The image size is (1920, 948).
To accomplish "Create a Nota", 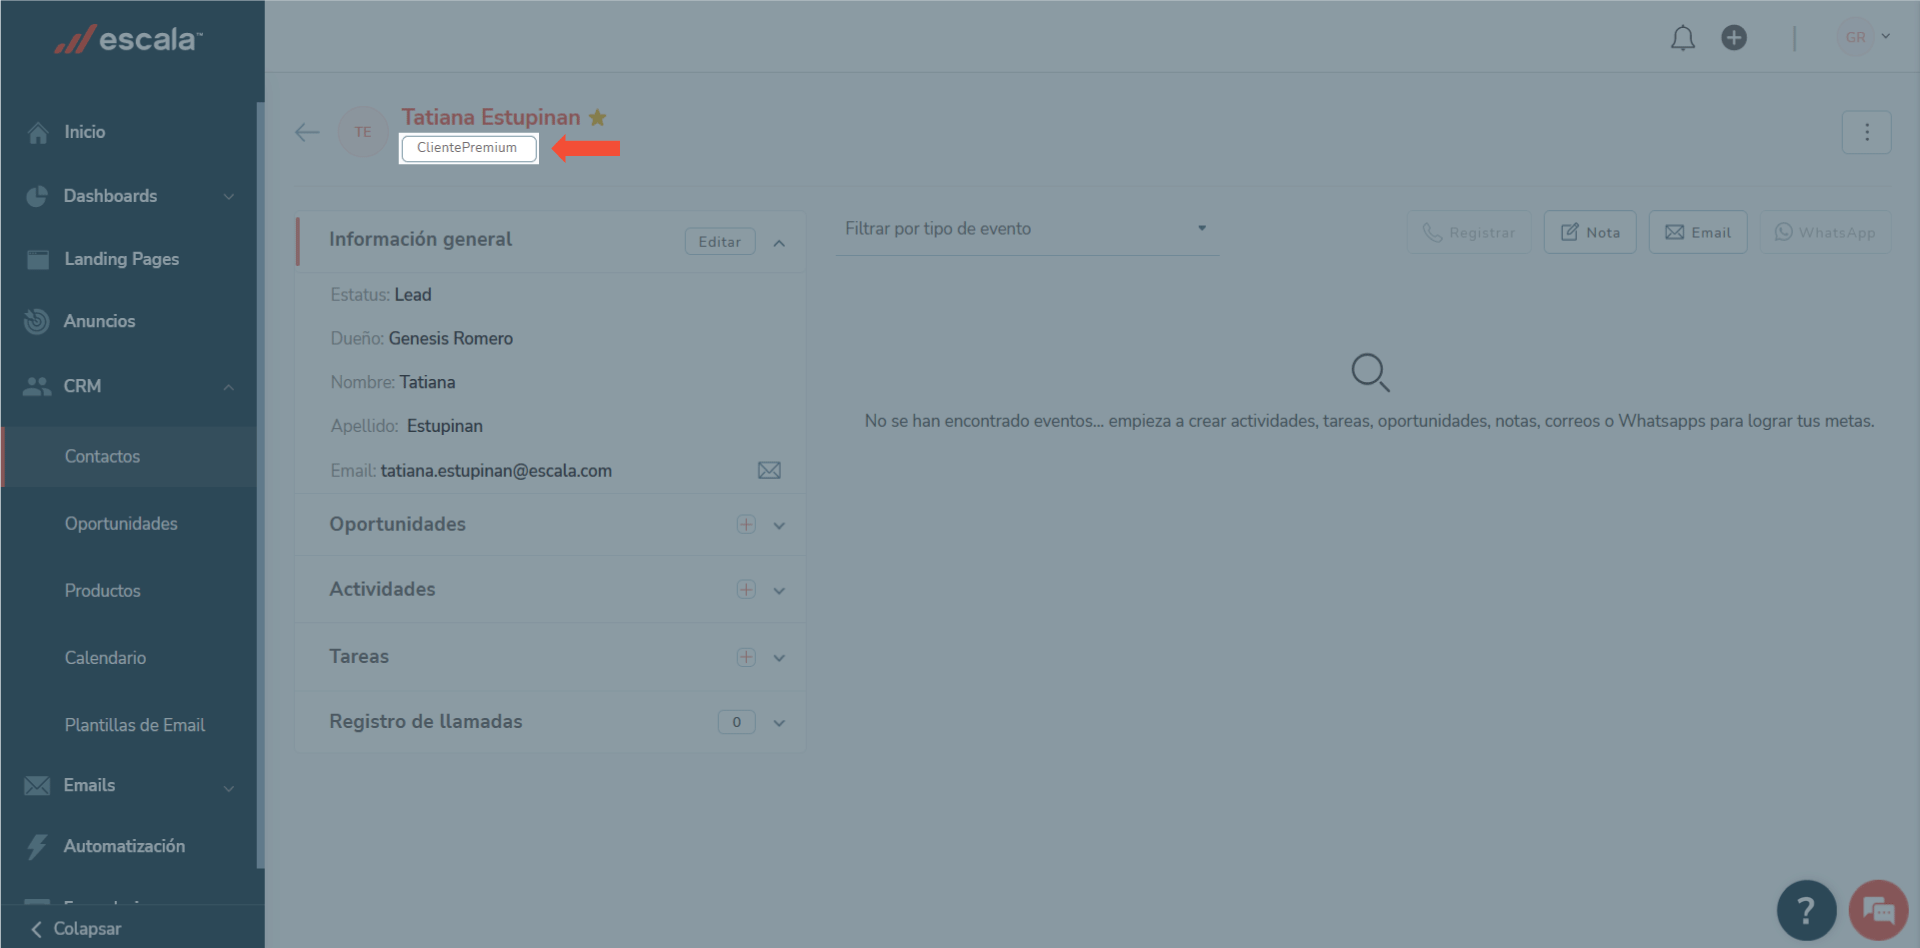I will click(1590, 232).
